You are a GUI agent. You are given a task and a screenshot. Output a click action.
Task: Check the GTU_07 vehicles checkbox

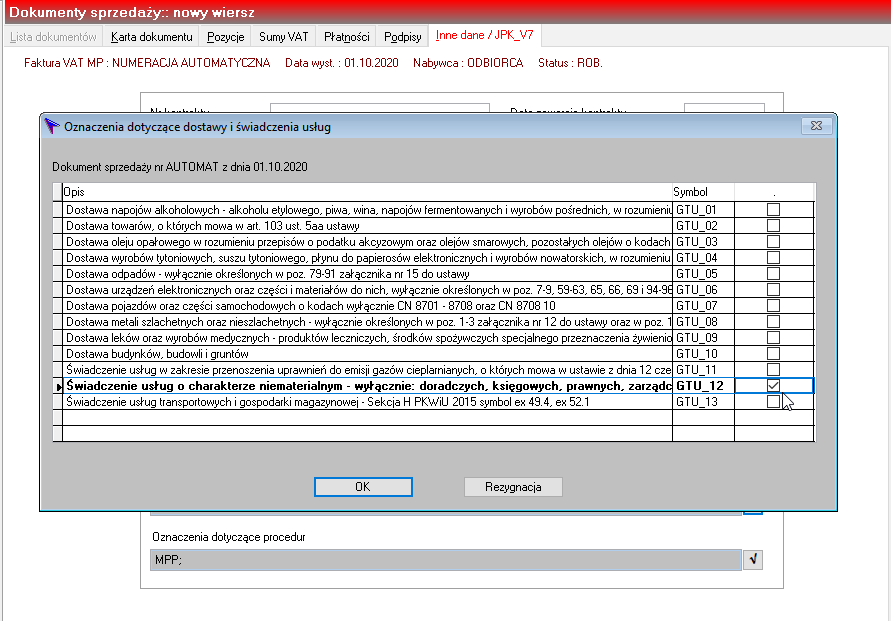(x=773, y=306)
